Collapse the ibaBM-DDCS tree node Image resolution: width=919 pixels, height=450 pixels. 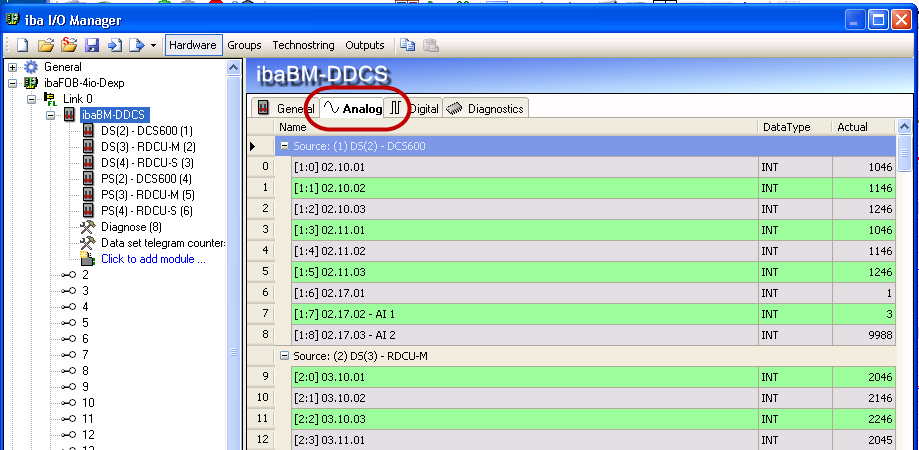coord(51,115)
